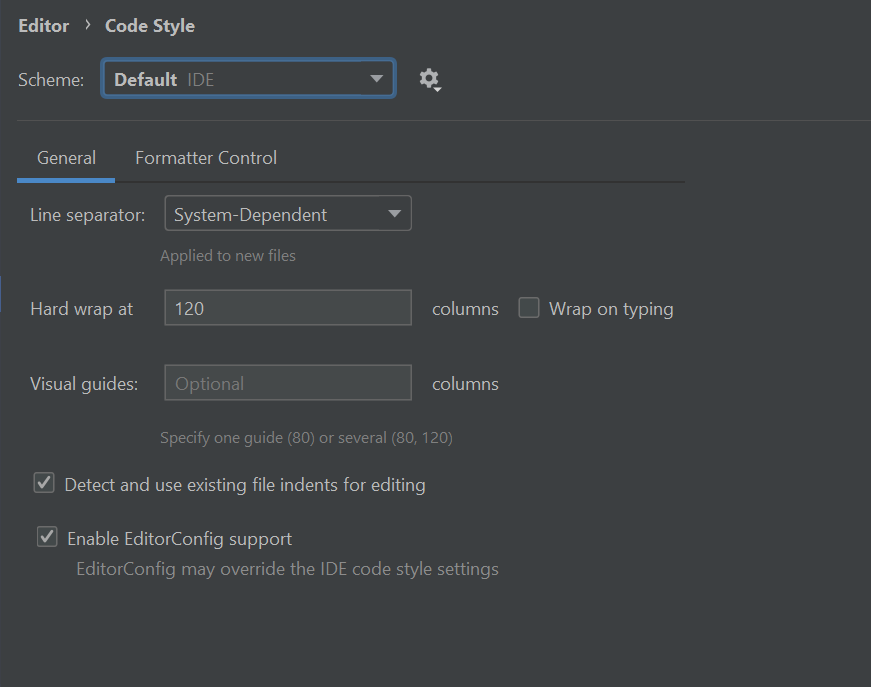Click the EditorConfig may override settings note
This screenshot has height=687, width=871.
click(287, 570)
